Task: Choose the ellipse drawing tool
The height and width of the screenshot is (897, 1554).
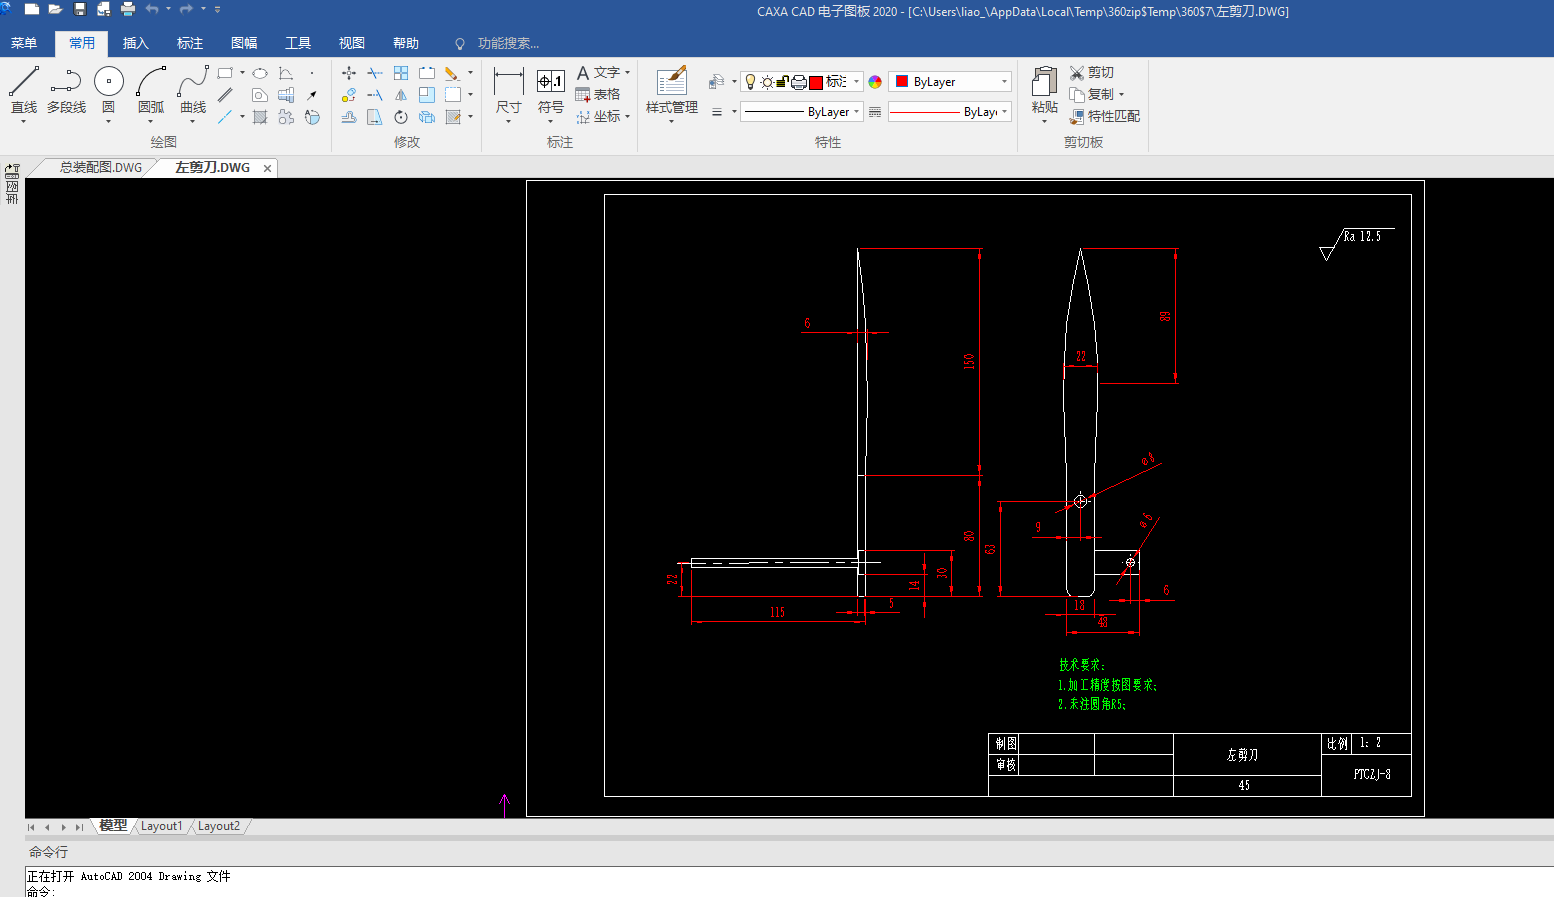Action: [x=260, y=73]
